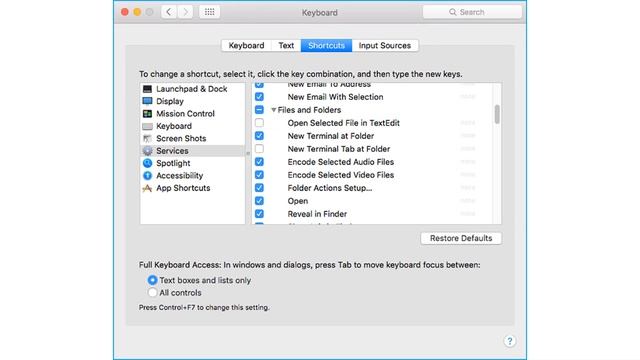Uncheck the Open service checkbox

point(259,201)
